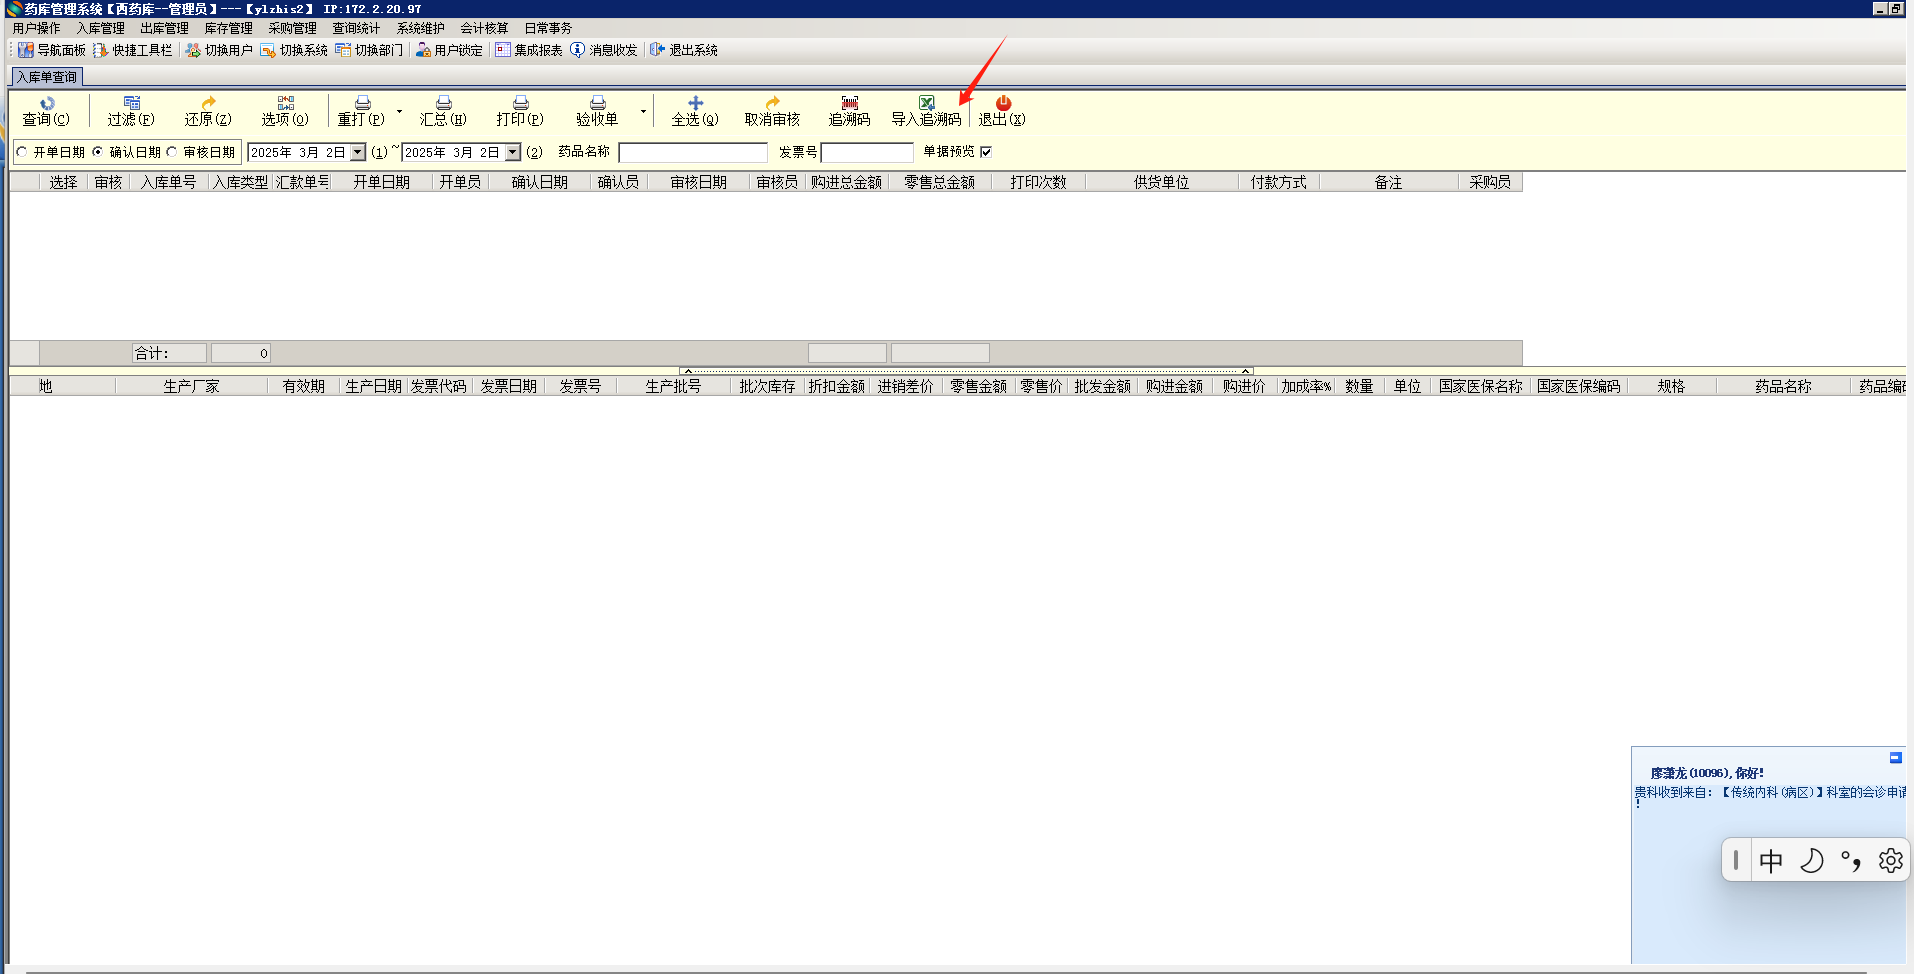1914x974 pixels.
Task: Click the 规格 column header
Action: [1672, 386]
